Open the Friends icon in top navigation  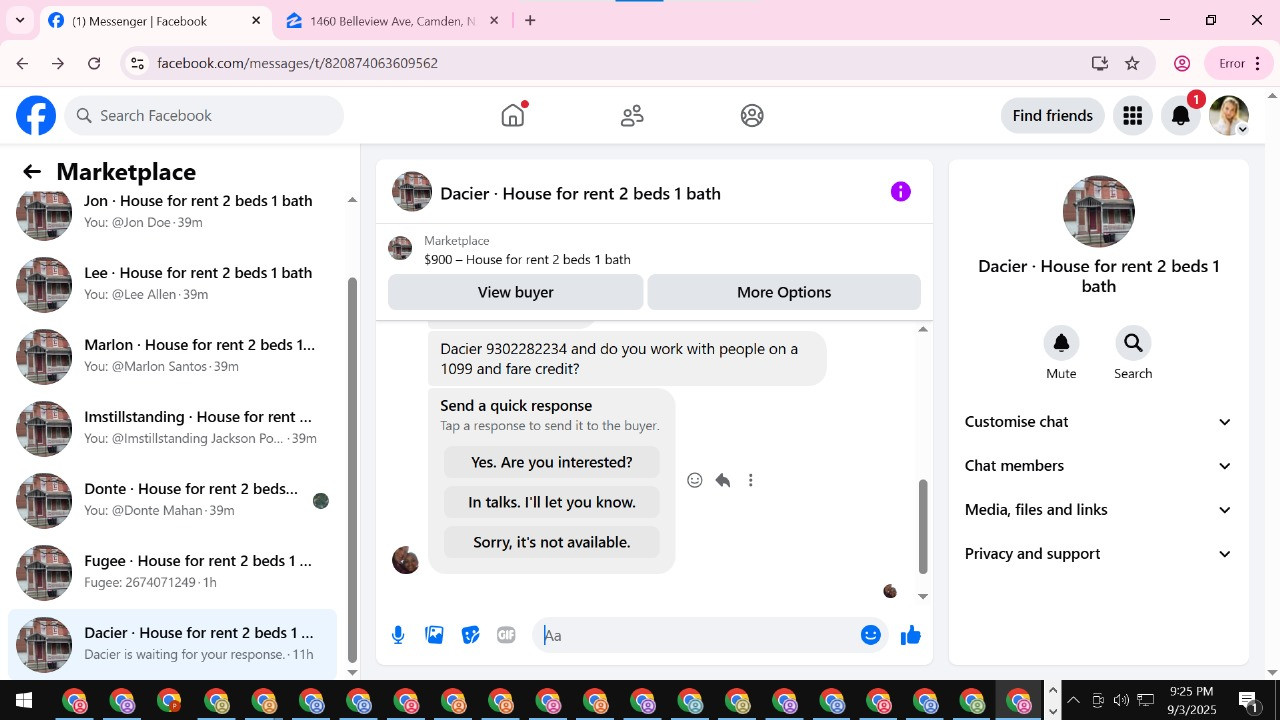pos(632,116)
